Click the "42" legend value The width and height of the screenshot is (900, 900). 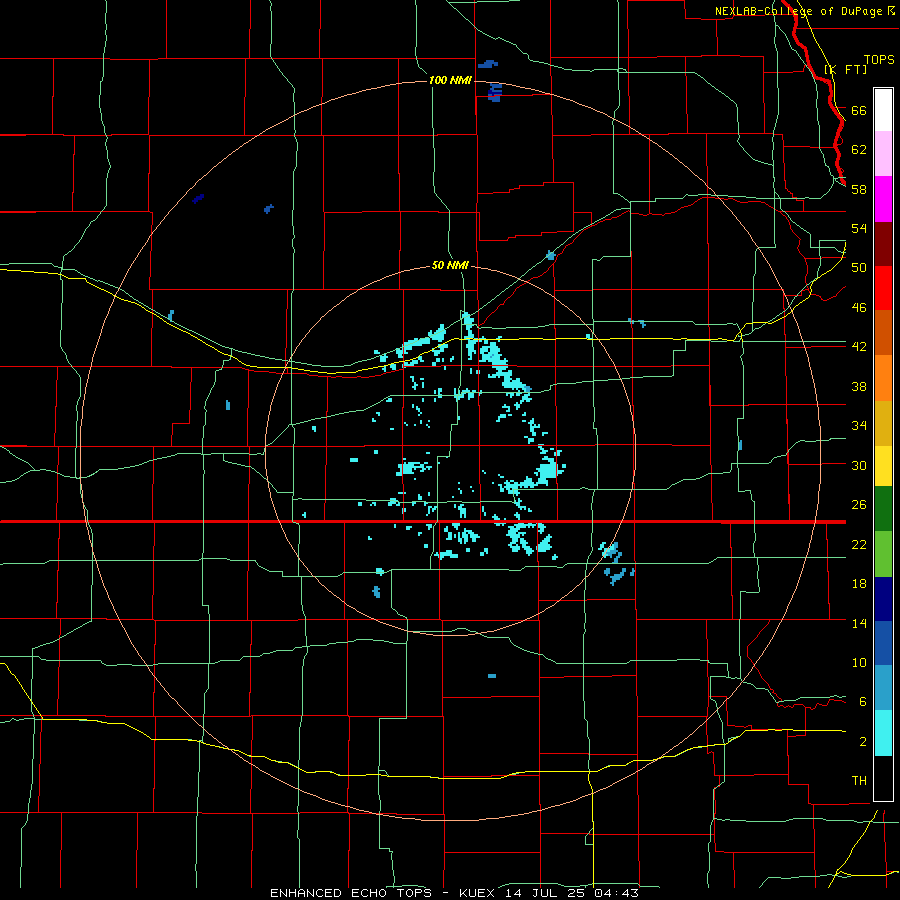[x=859, y=347]
